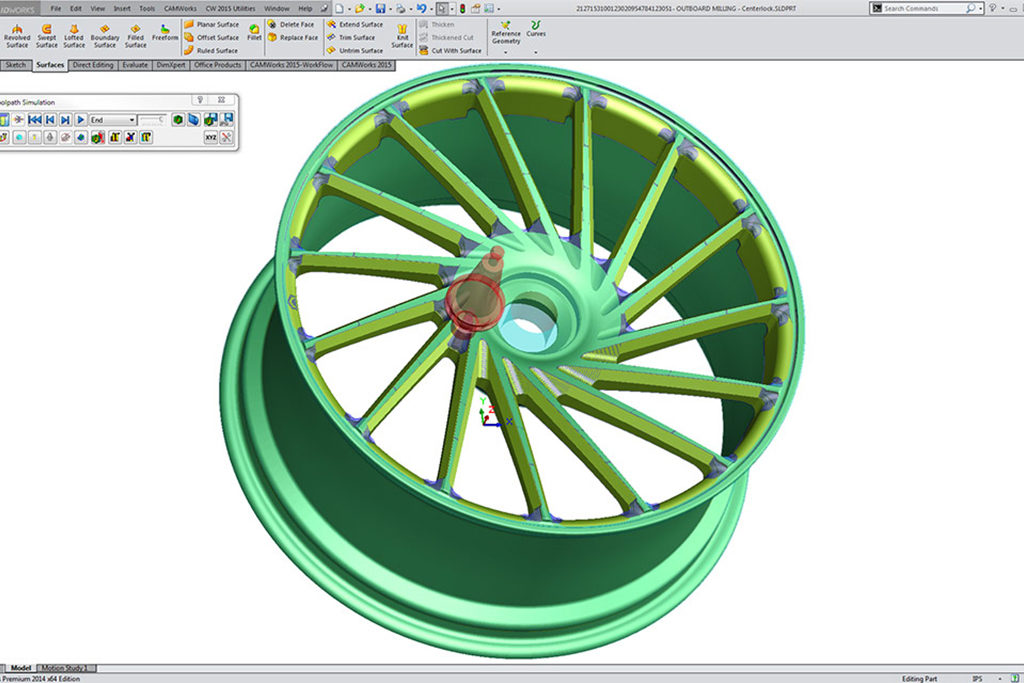Start the Extend Surface command
Screen dimensions: 1024x683
pos(355,24)
